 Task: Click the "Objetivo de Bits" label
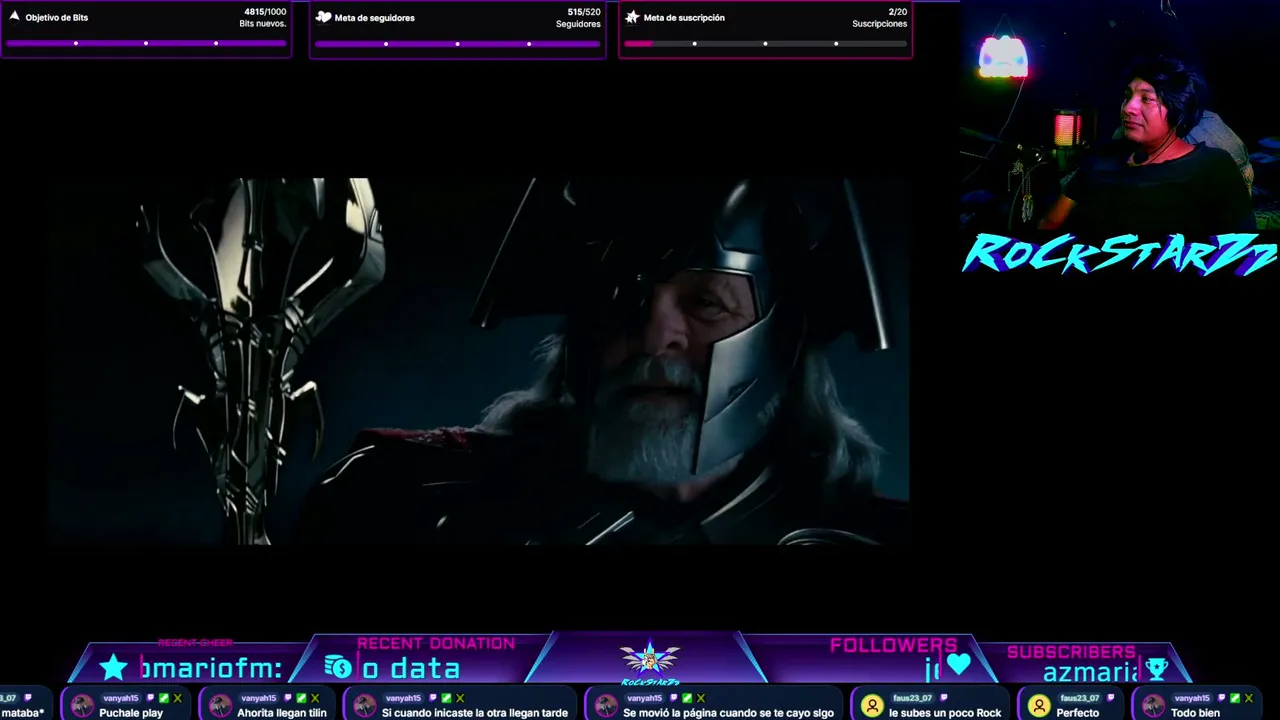(x=57, y=18)
